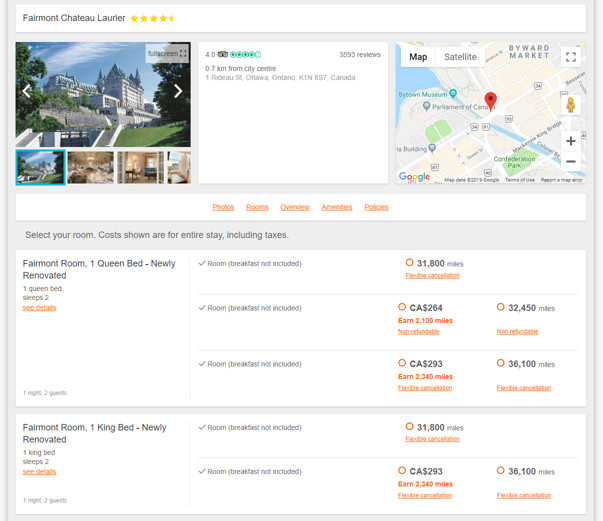Click the red hotel location pin

pos(490,101)
